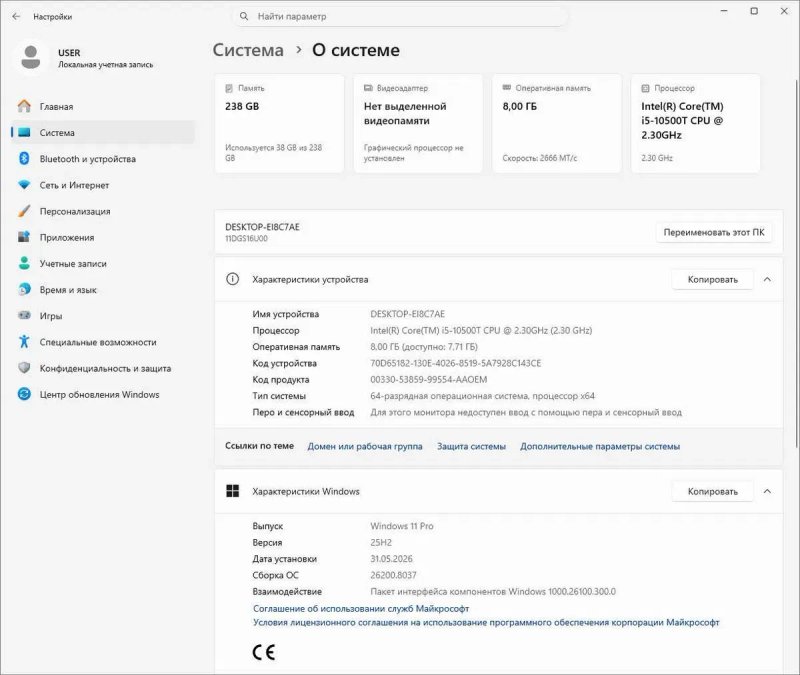Viewport: 800px width, 675px height.
Task: Collapse the Характеристики устройства section
Action: (767, 280)
